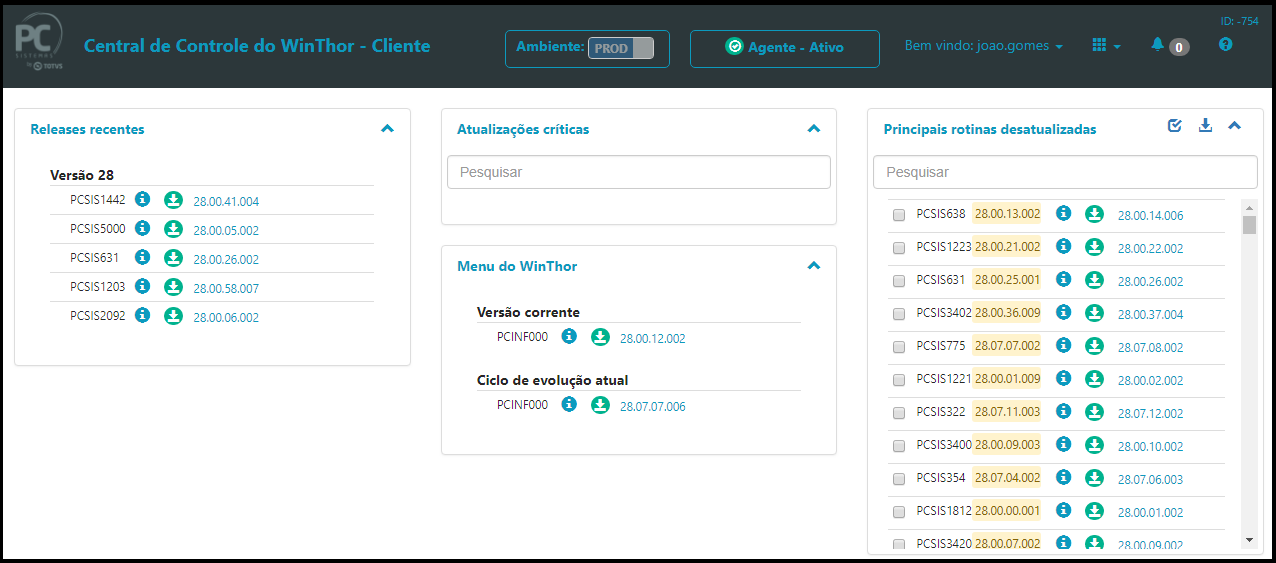Collapse the Atualizações críticas panel
The width and height of the screenshot is (1276, 563).
(814, 128)
